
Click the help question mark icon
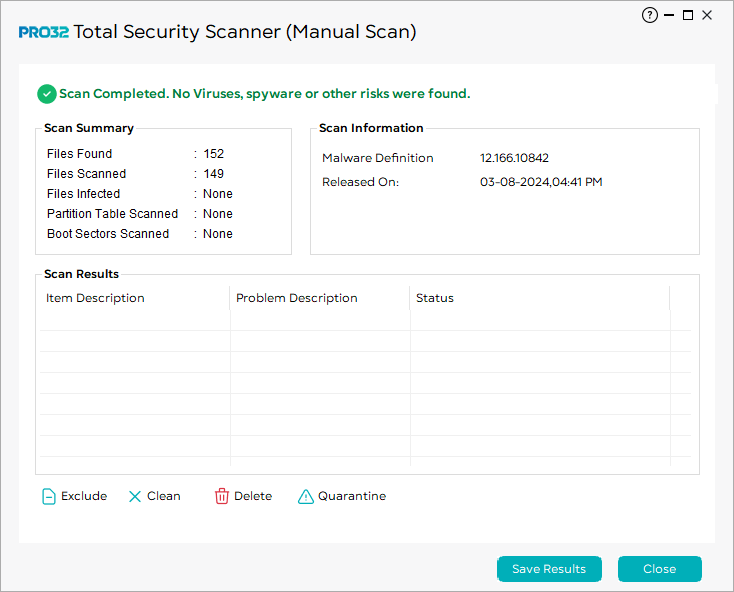point(650,15)
